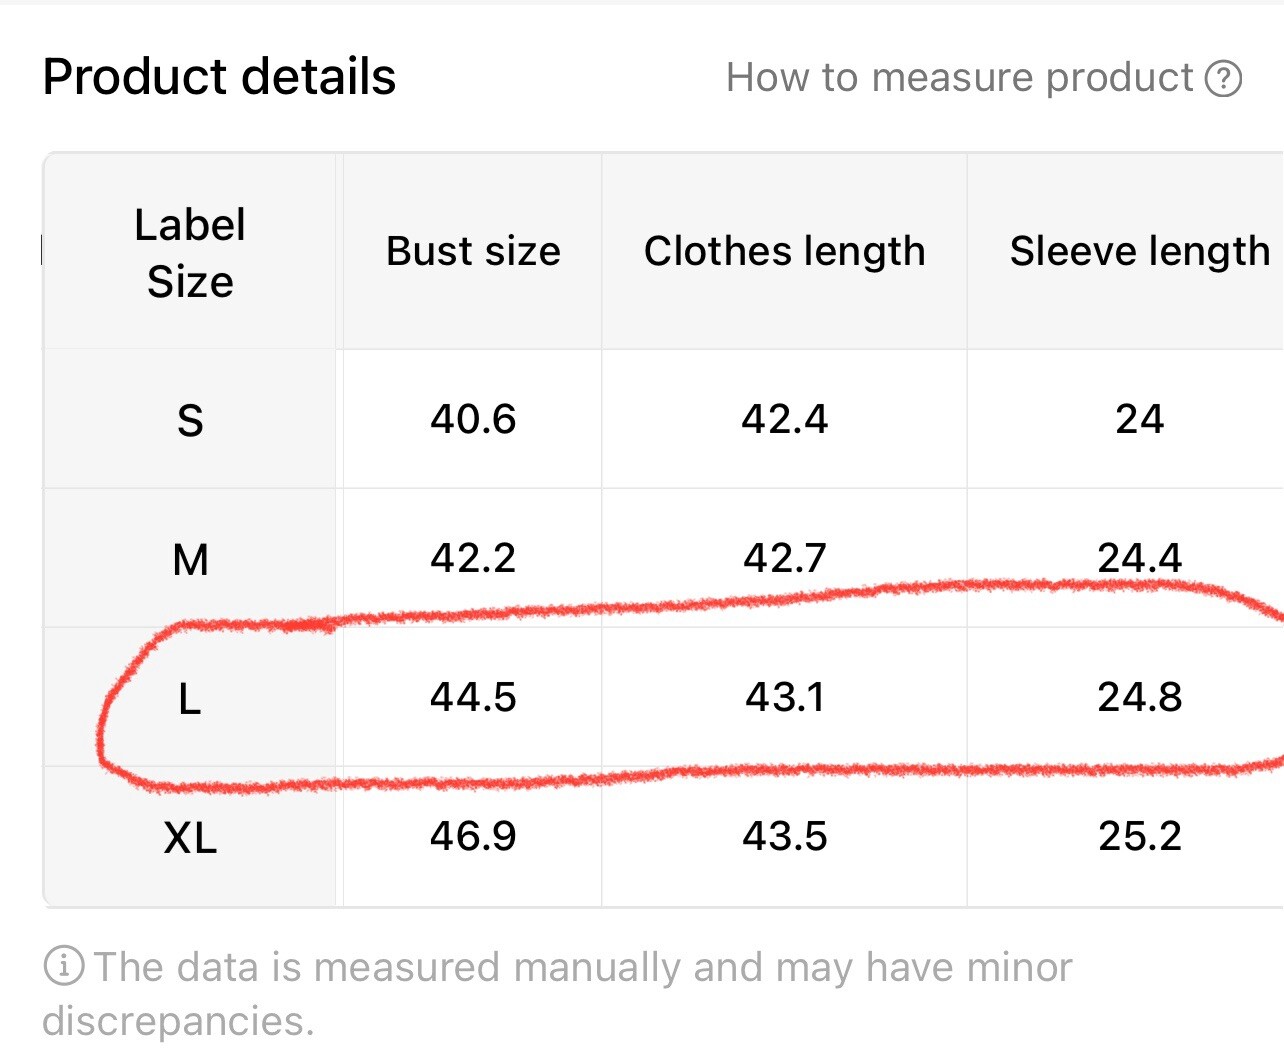Screen dimensions: 1284x1053
Task: Click the info icon beside the measurement disclaimer
Action: tap(63, 966)
